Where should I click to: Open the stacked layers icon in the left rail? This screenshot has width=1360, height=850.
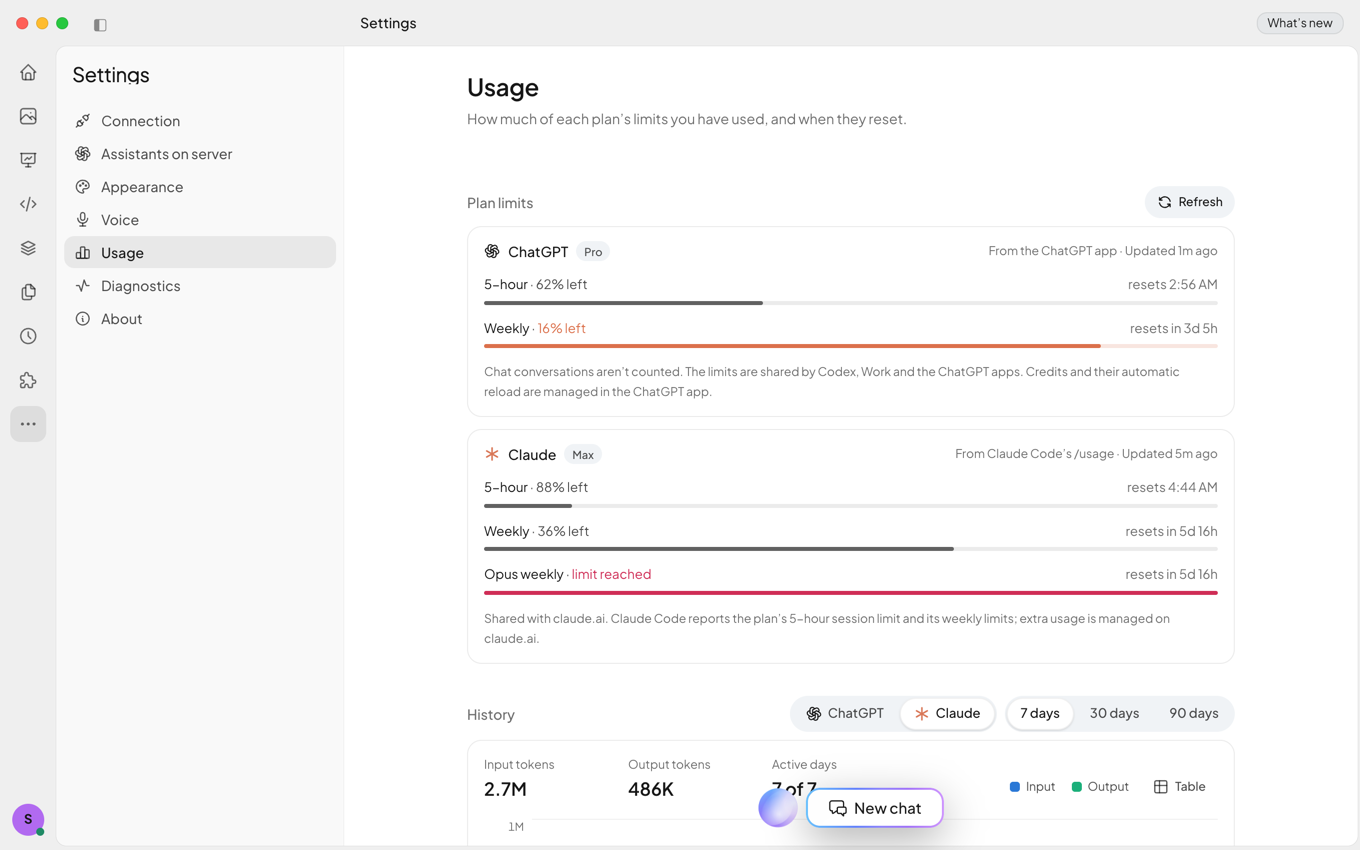[28, 248]
